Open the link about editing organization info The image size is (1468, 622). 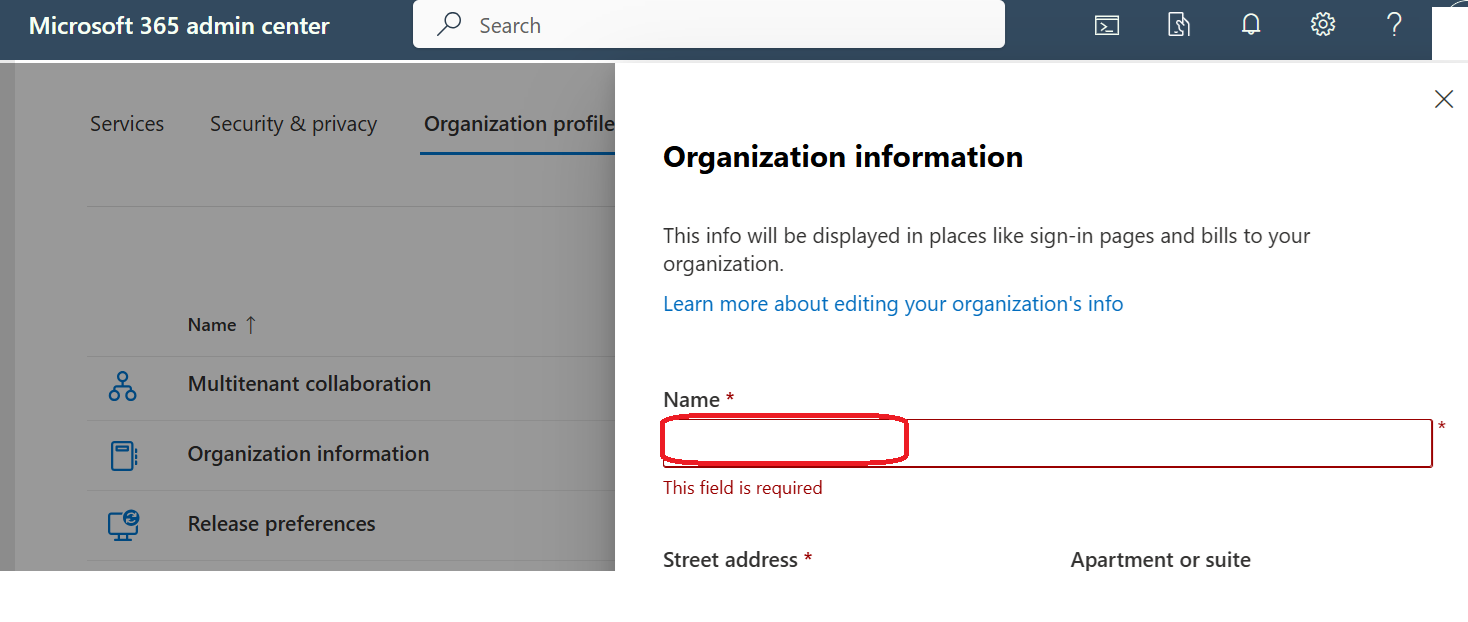click(x=893, y=303)
